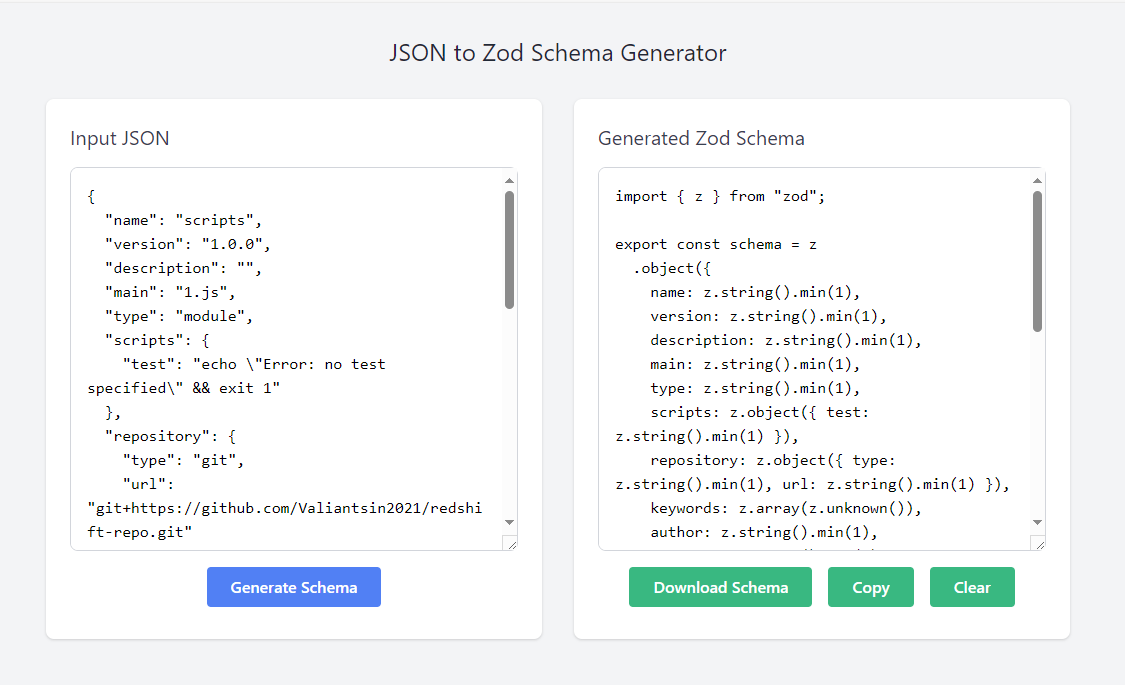Click the Generate Schema button
Screen dimensions: 1125x685
(293, 587)
